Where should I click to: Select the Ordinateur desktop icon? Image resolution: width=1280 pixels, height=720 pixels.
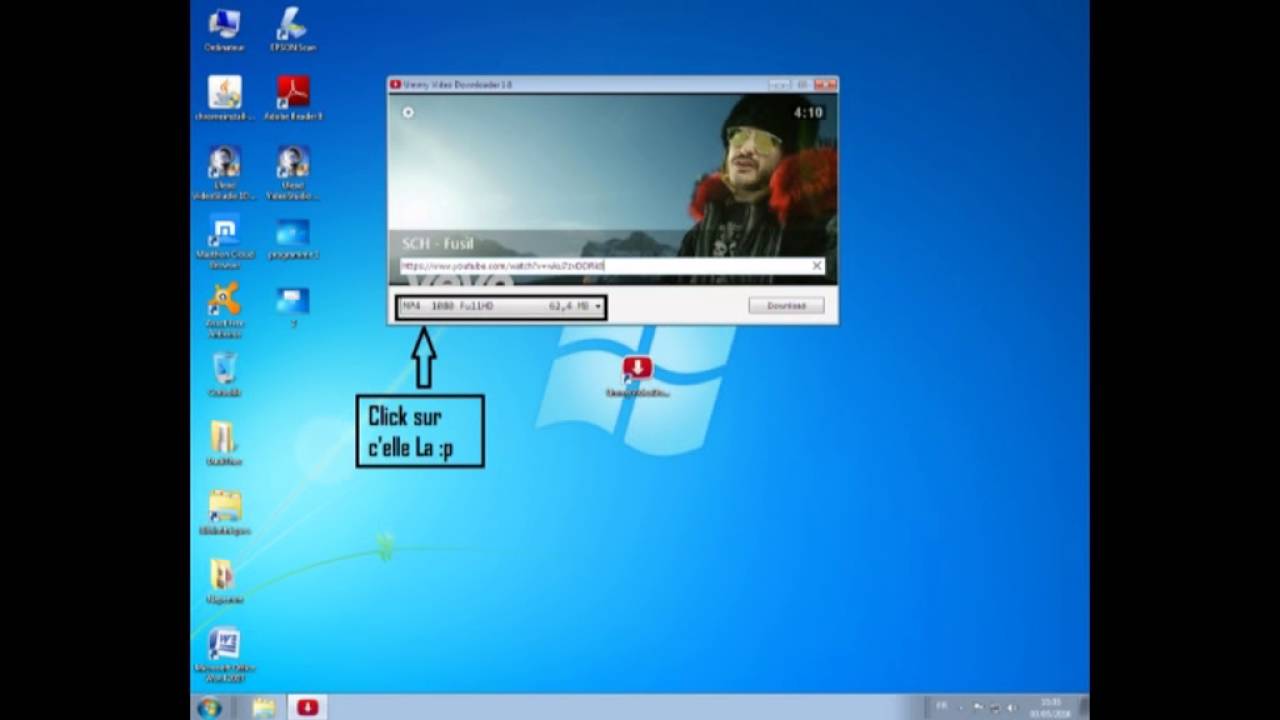point(224,30)
